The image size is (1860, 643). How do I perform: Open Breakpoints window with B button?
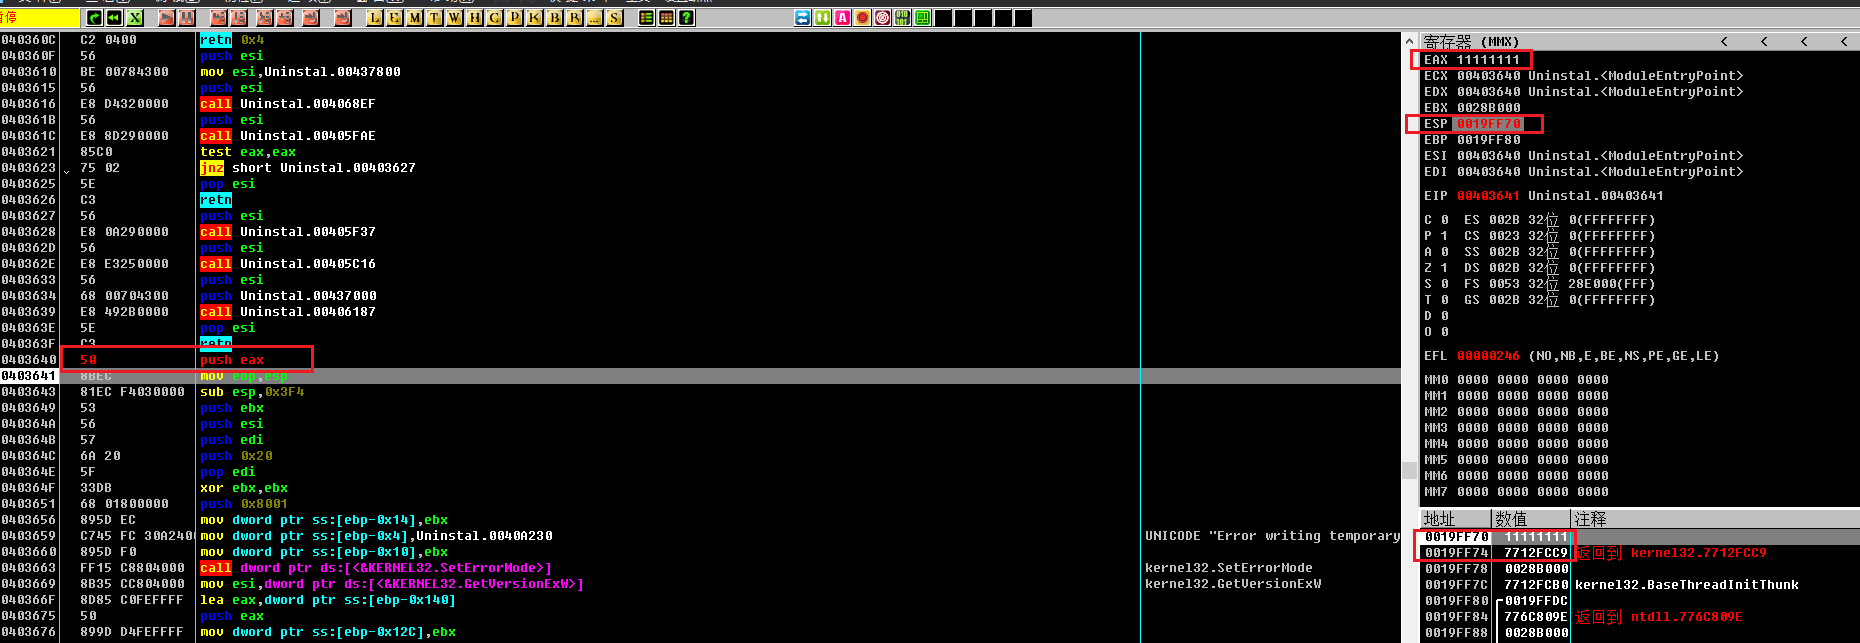[x=555, y=18]
